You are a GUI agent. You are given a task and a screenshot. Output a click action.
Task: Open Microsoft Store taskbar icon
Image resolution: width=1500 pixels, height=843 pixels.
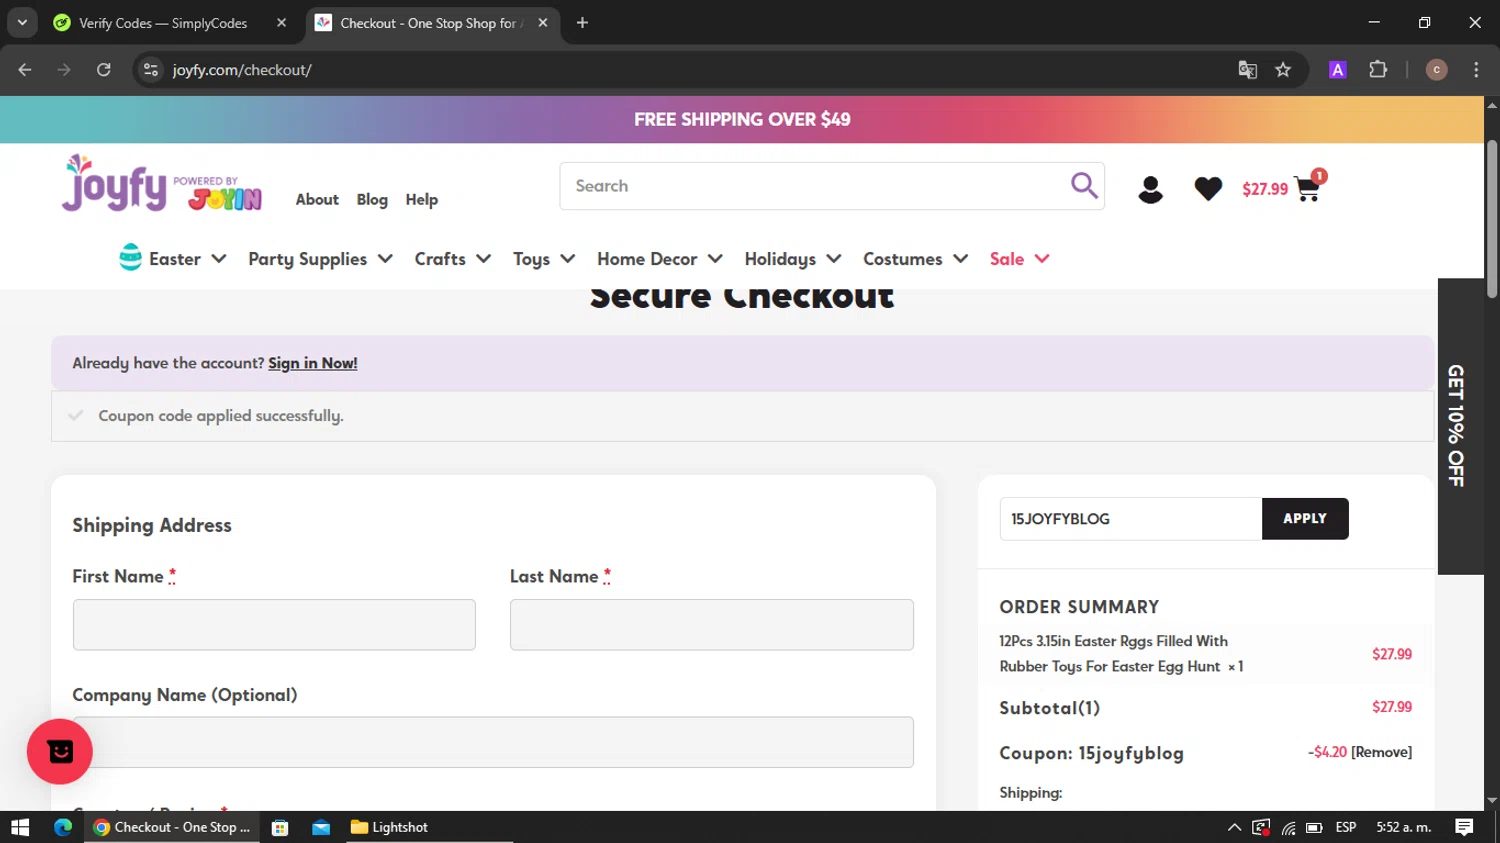(280, 827)
